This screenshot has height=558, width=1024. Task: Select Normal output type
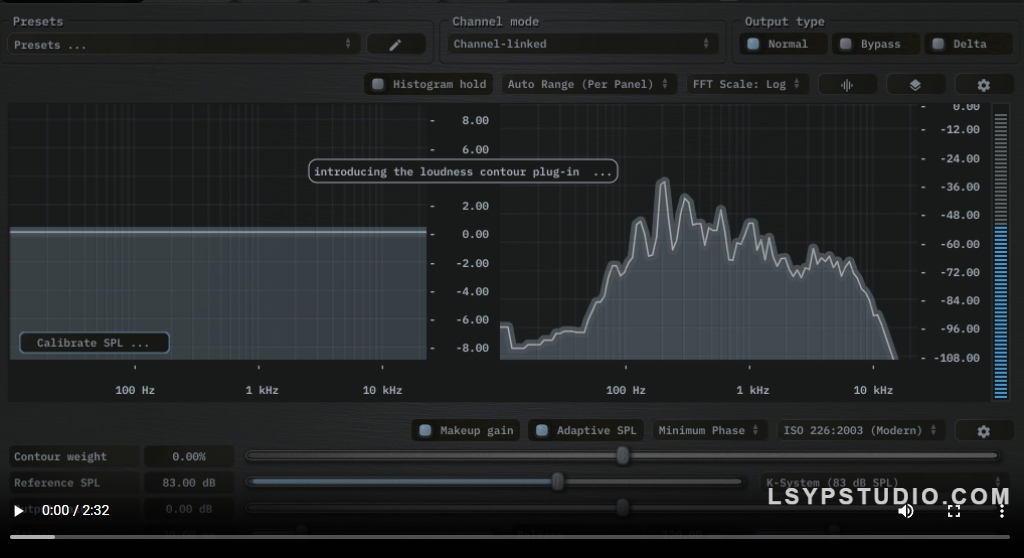click(x=782, y=44)
